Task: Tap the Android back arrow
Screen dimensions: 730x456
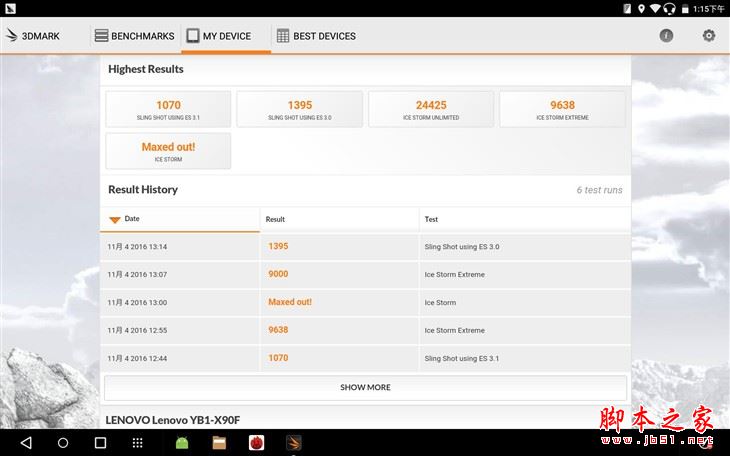Action: point(27,442)
